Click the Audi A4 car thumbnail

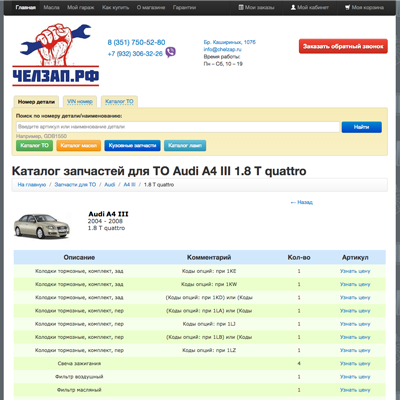pyautogui.click(x=42, y=226)
